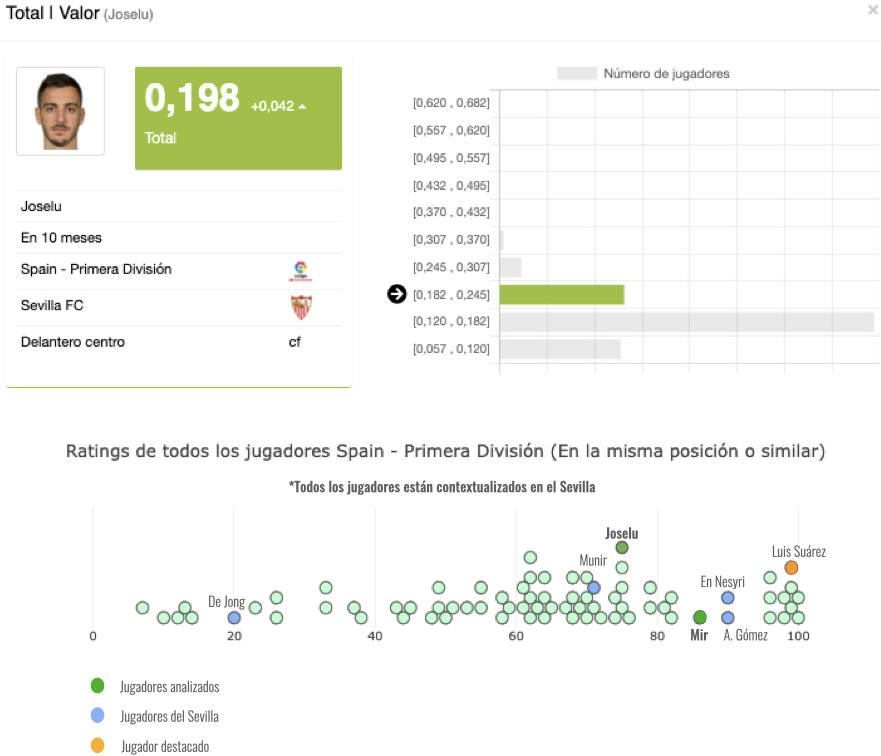Click the value increase triangle icon
The width and height of the screenshot is (881, 756).
(302, 106)
